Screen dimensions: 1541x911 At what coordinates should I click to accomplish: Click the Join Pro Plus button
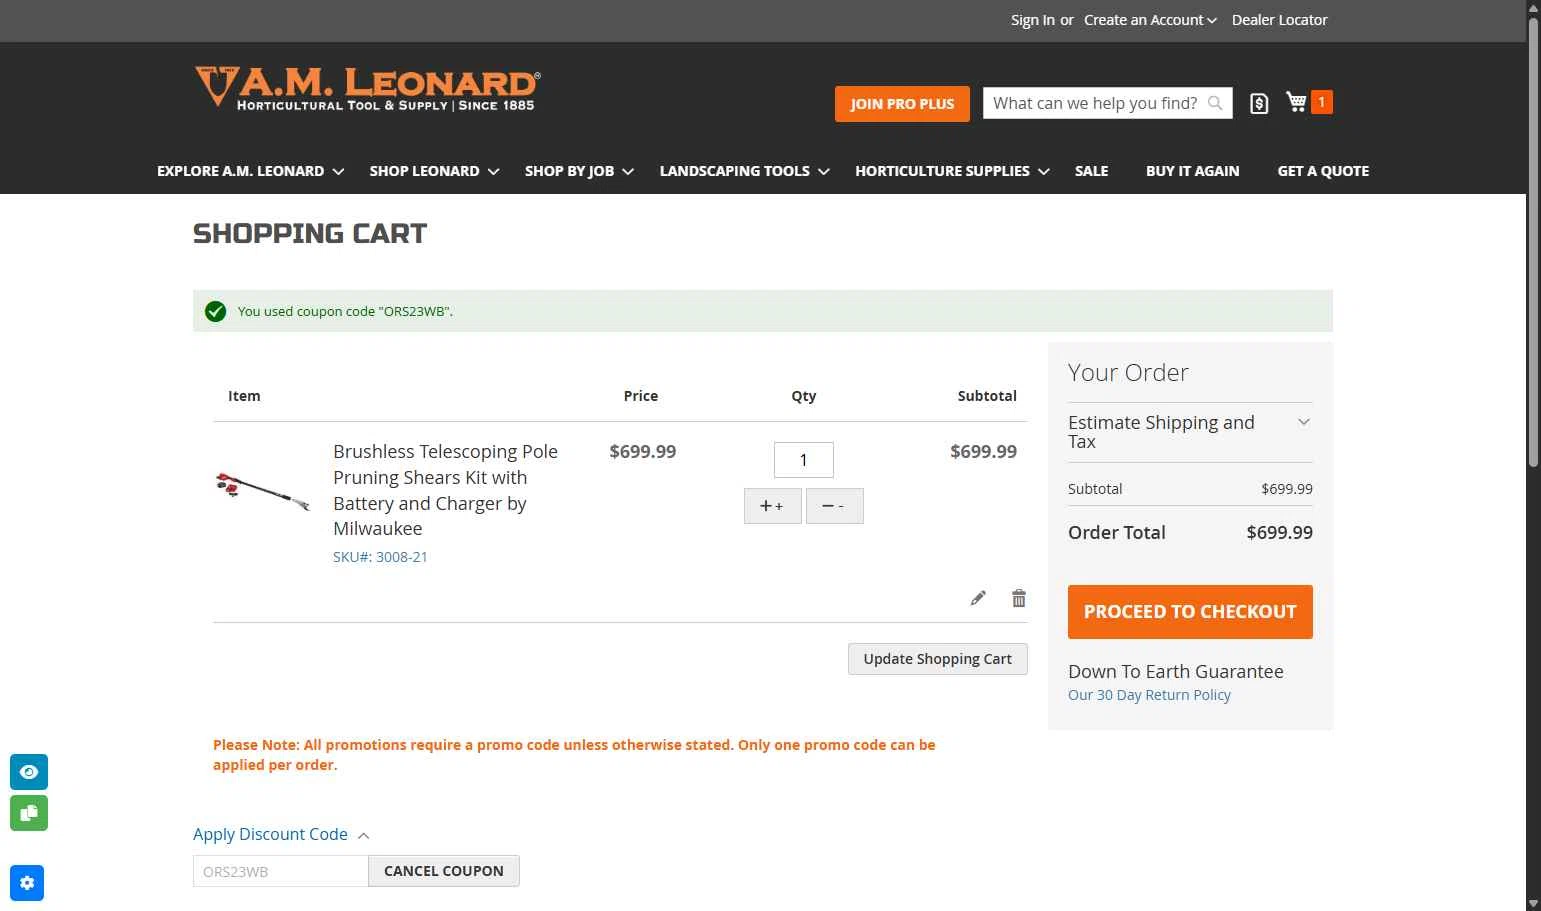pyautogui.click(x=902, y=104)
